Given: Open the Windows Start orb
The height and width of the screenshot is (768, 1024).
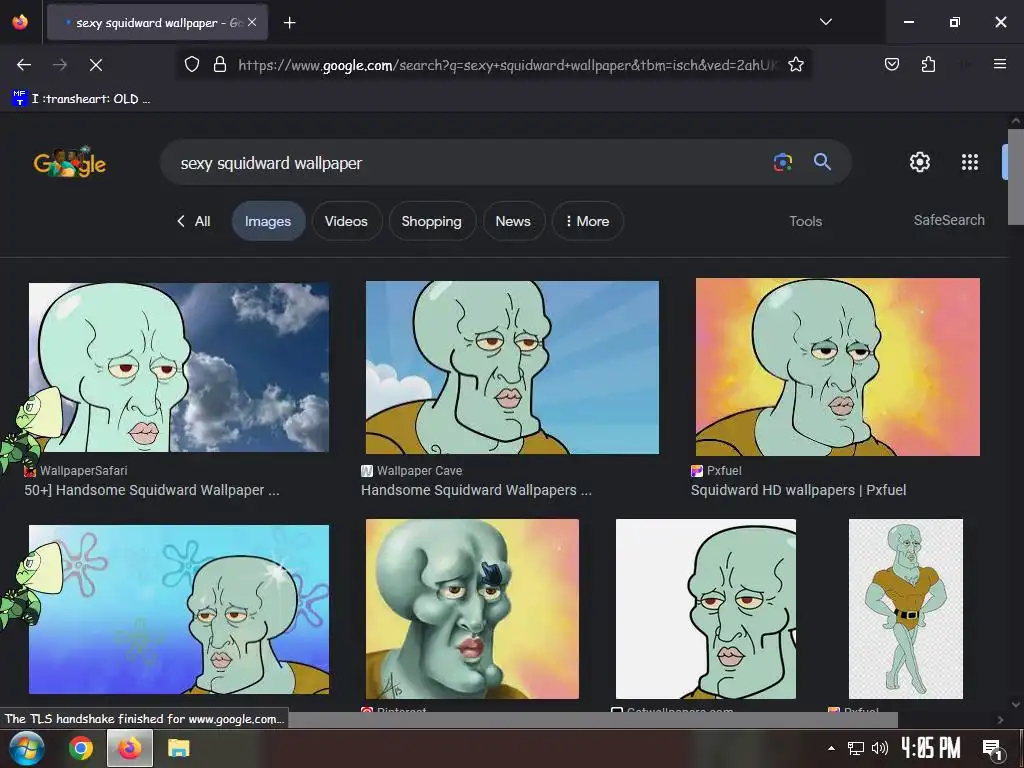Looking at the screenshot, I should (x=27, y=748).
